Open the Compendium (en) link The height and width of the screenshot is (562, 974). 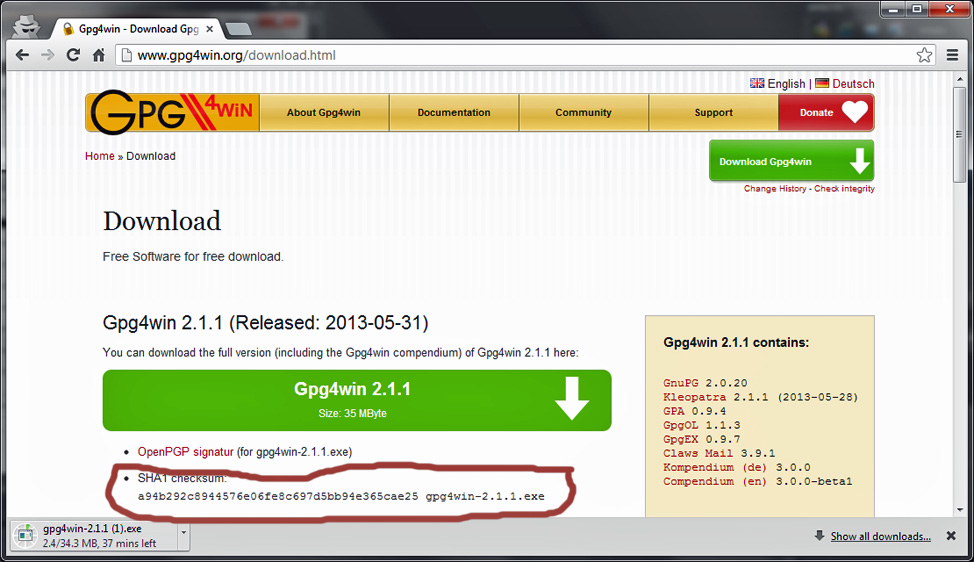714,482
